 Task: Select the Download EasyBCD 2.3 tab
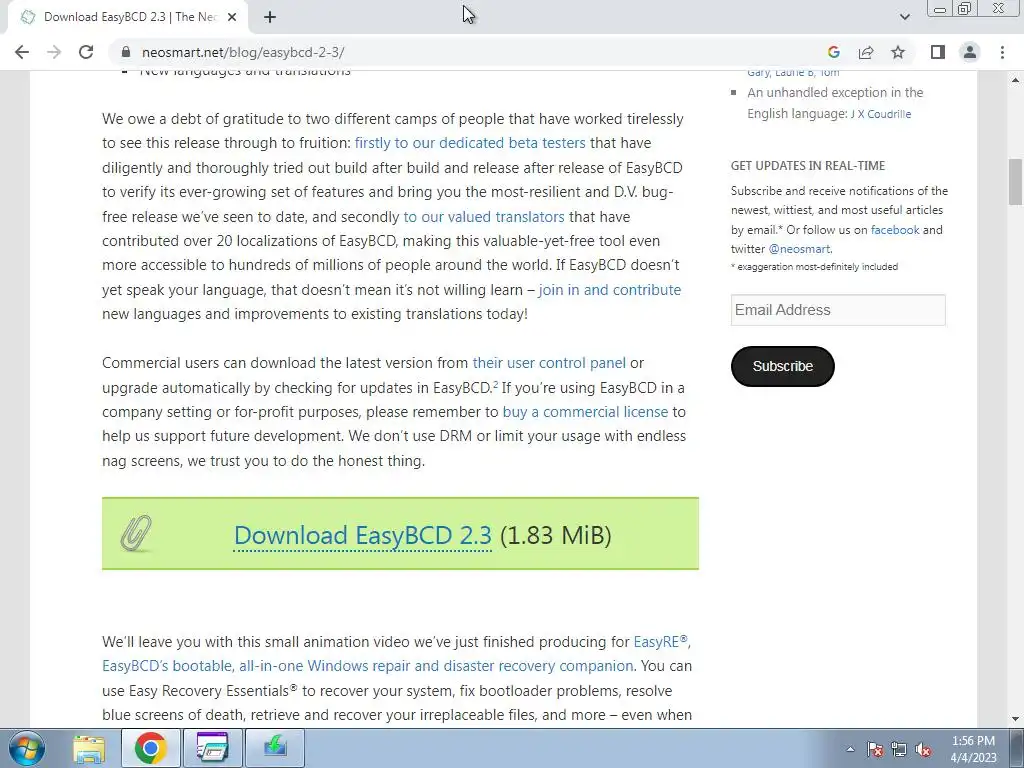128,17
